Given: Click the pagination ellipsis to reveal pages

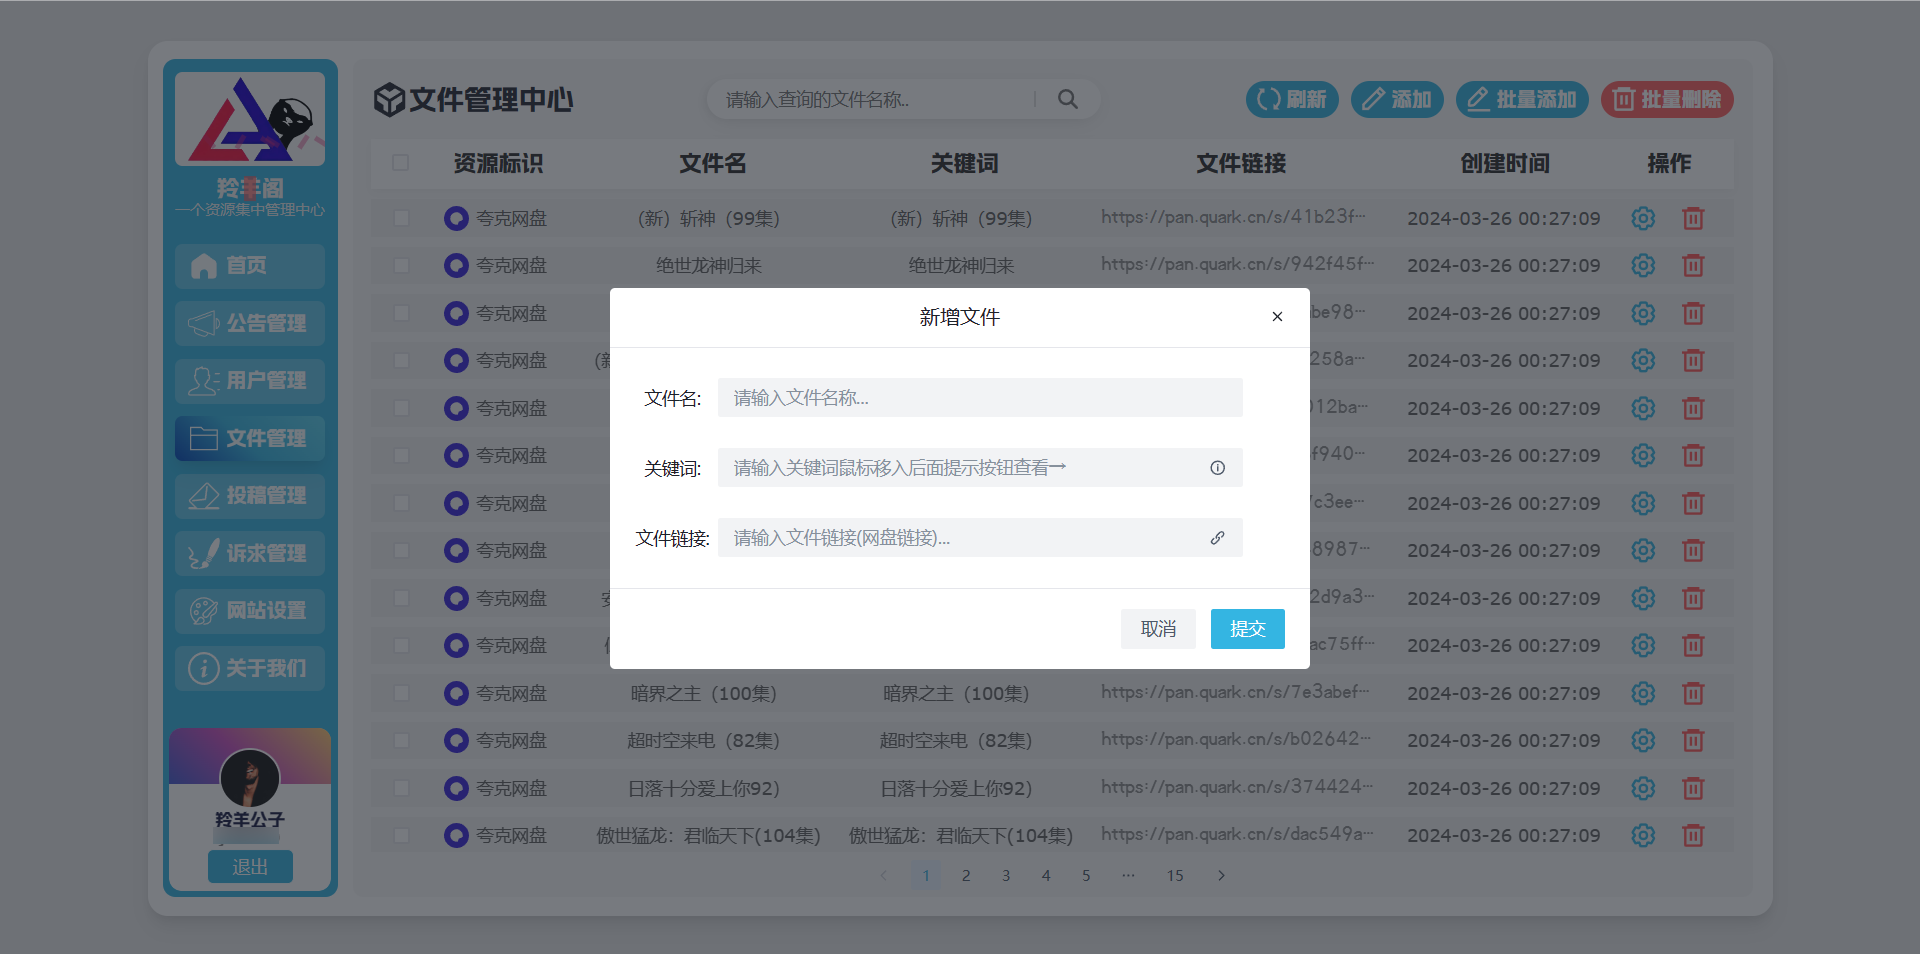Looking at the screenshot, I should 1128,875.
